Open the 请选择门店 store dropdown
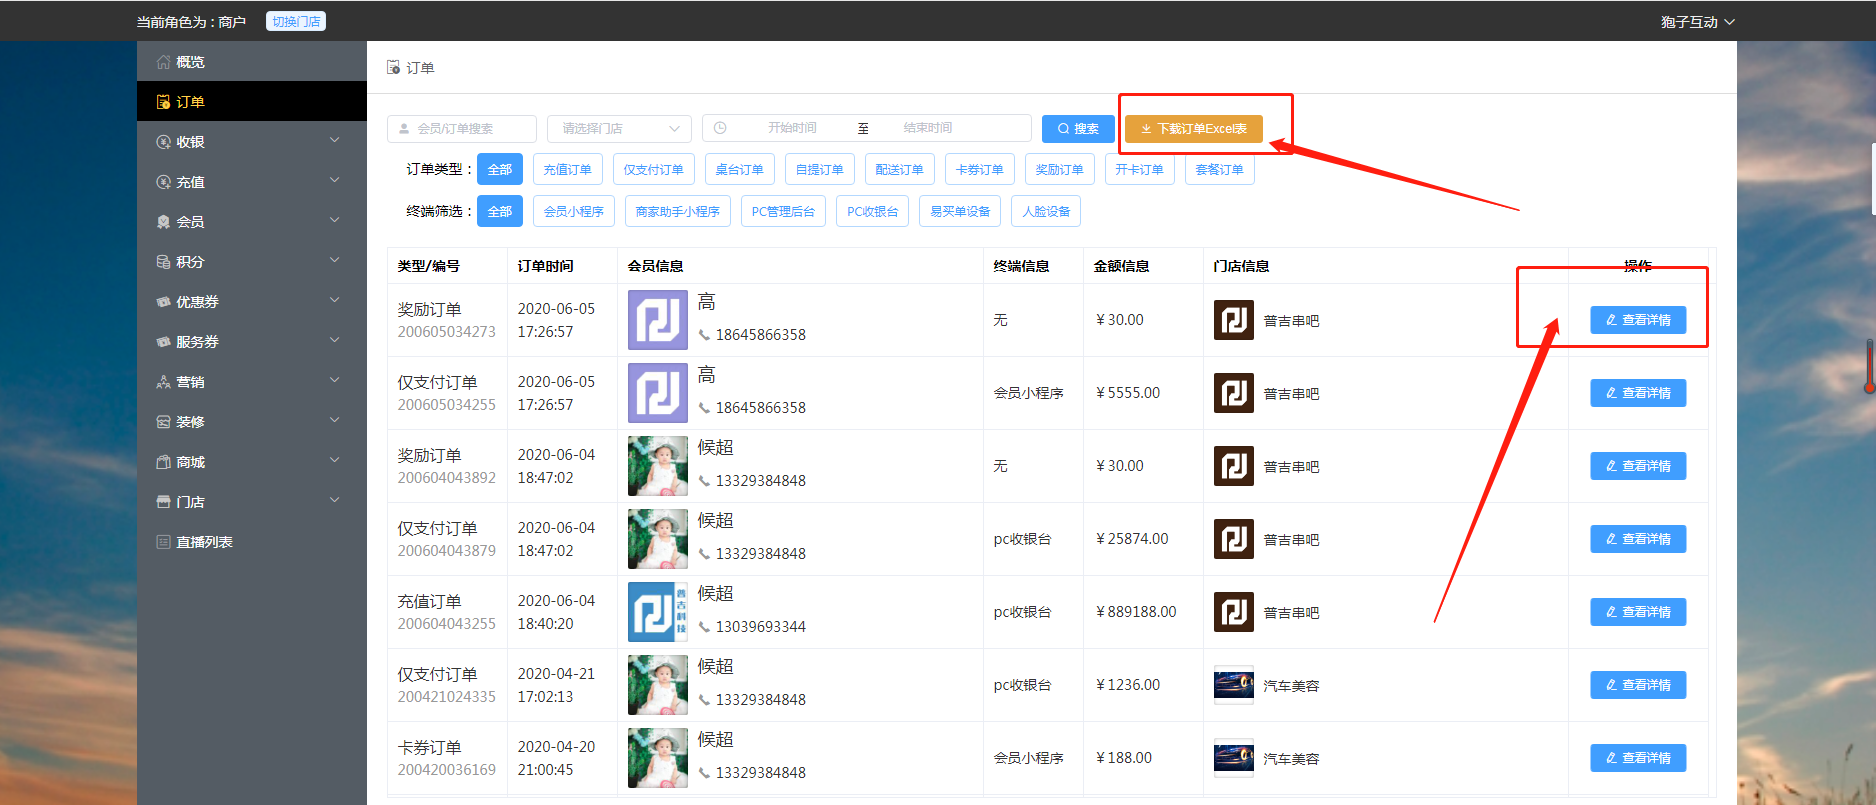 point(619,129)
